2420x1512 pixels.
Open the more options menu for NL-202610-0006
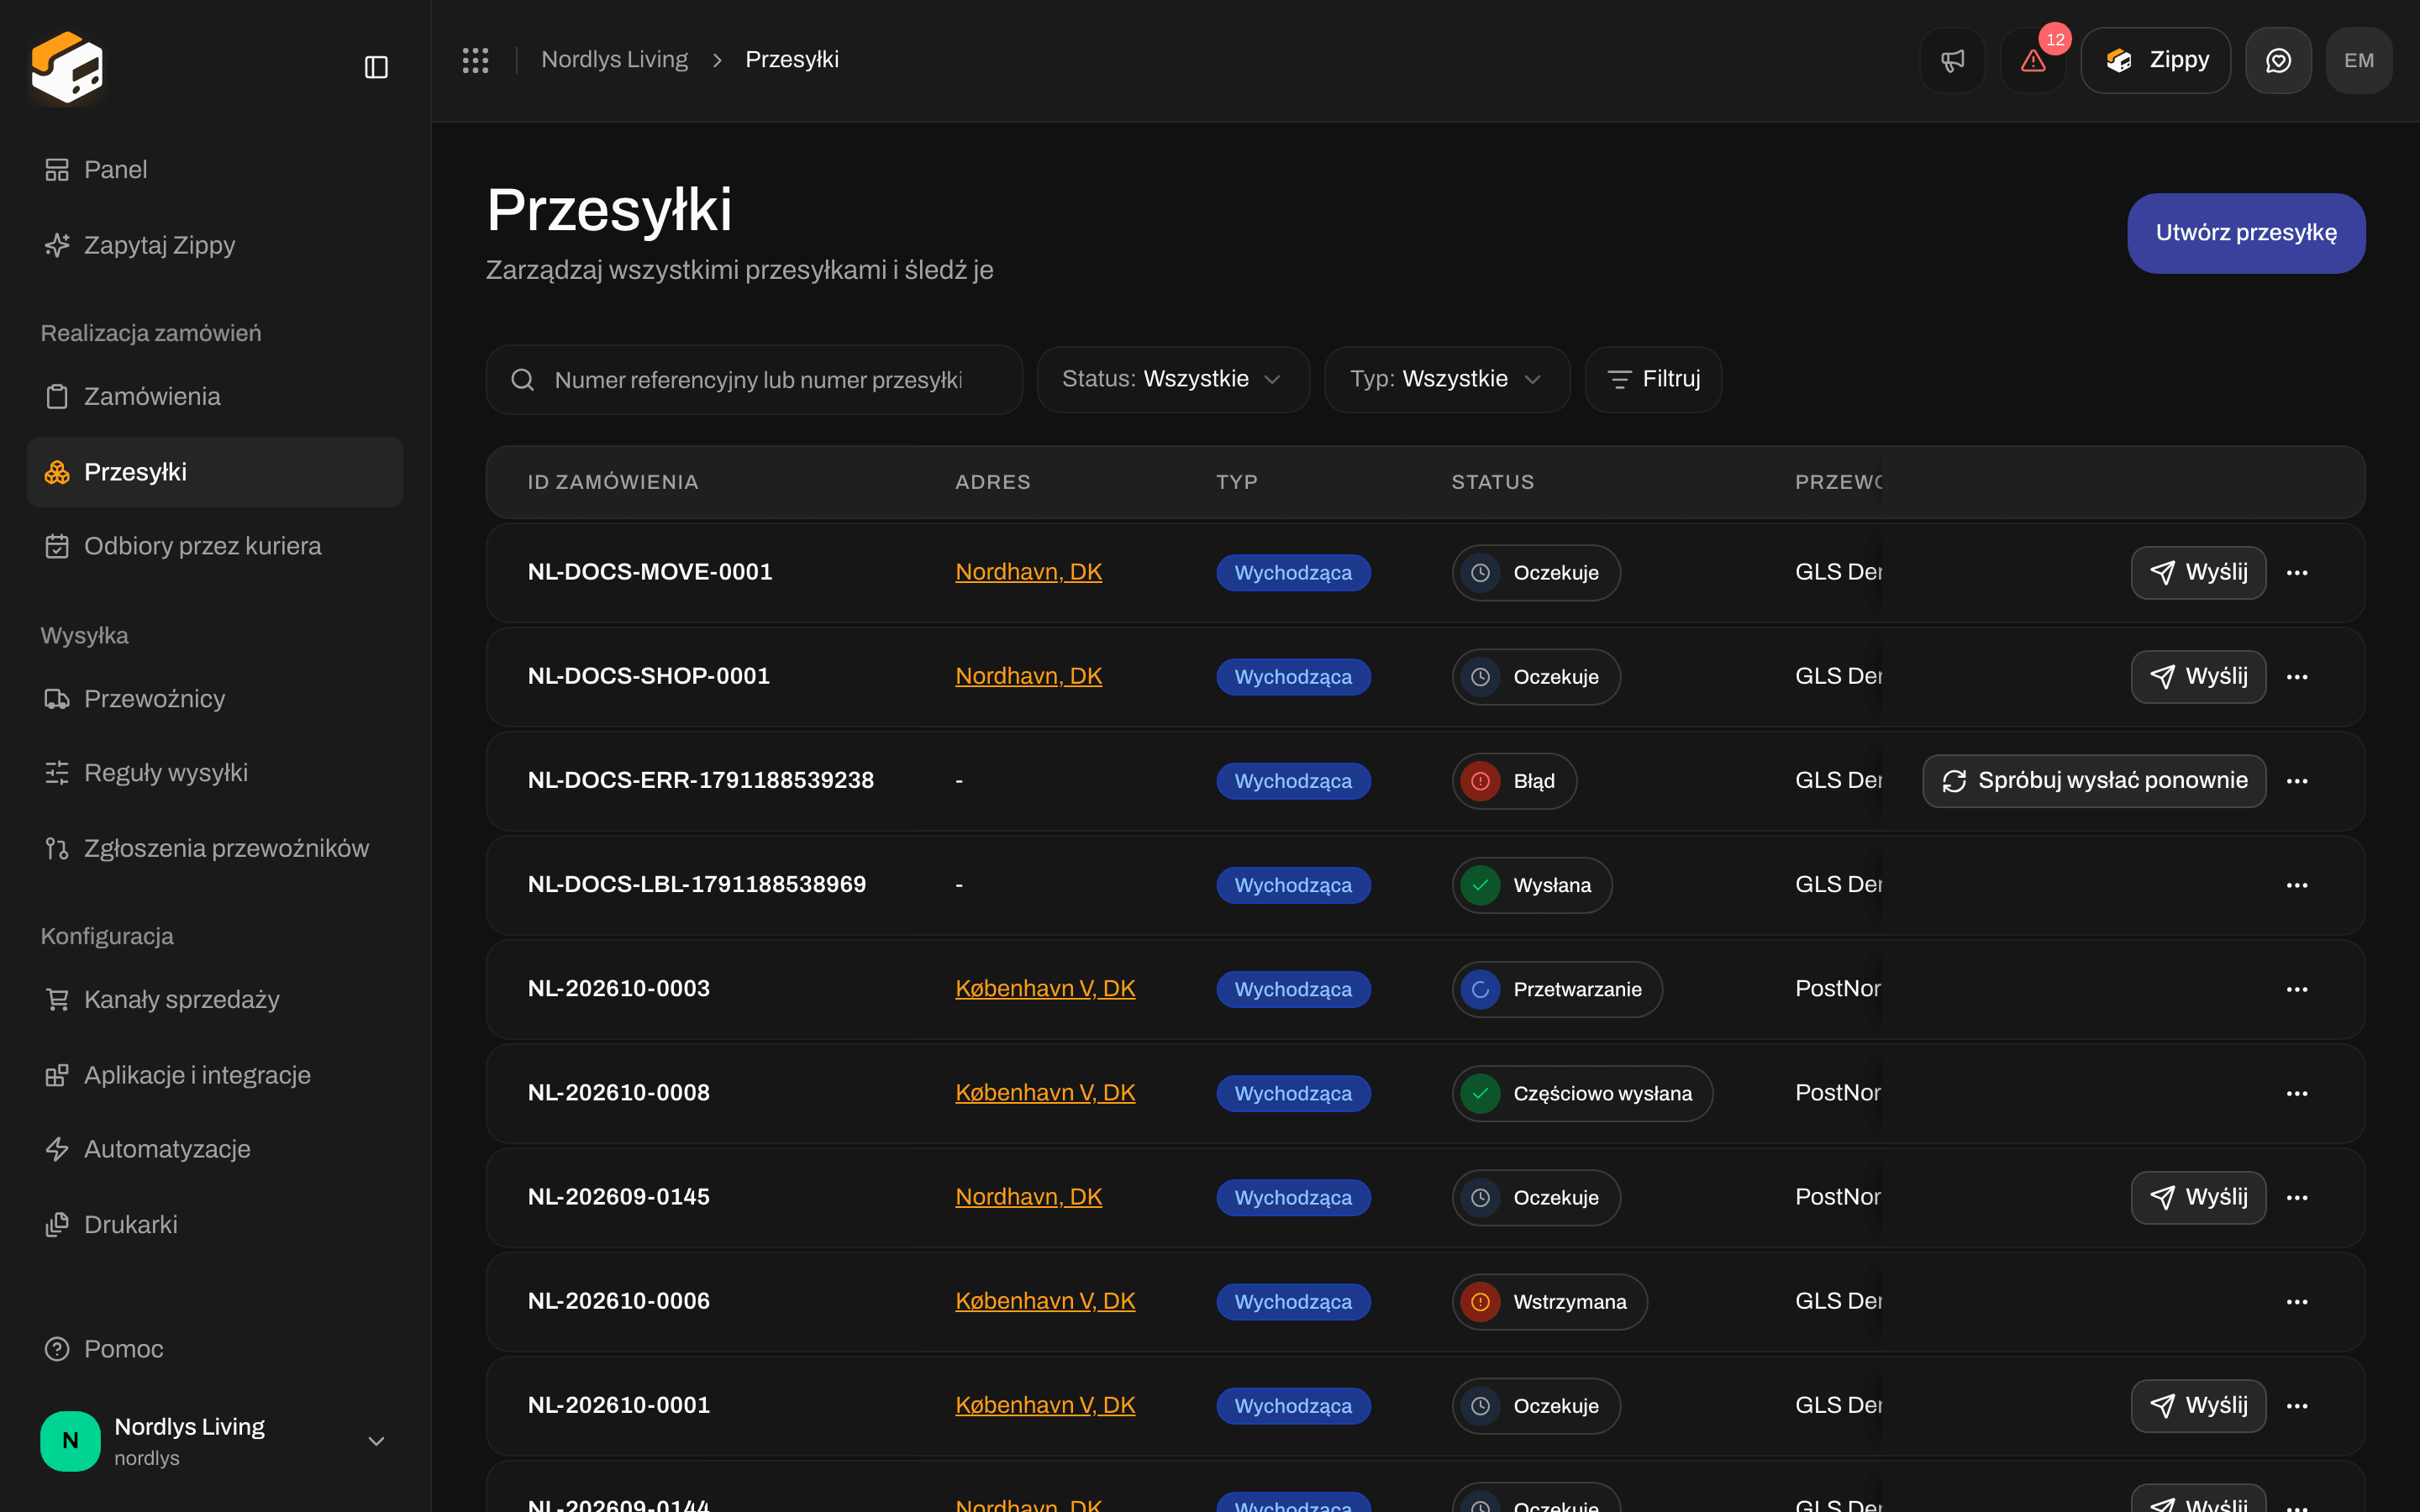2297,1301
